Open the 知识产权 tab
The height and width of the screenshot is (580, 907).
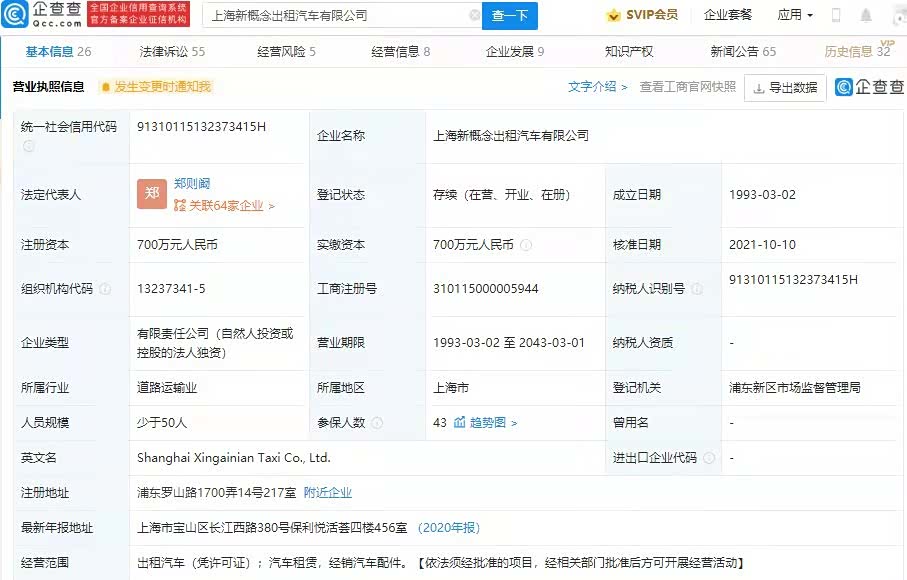click(629, 52)
